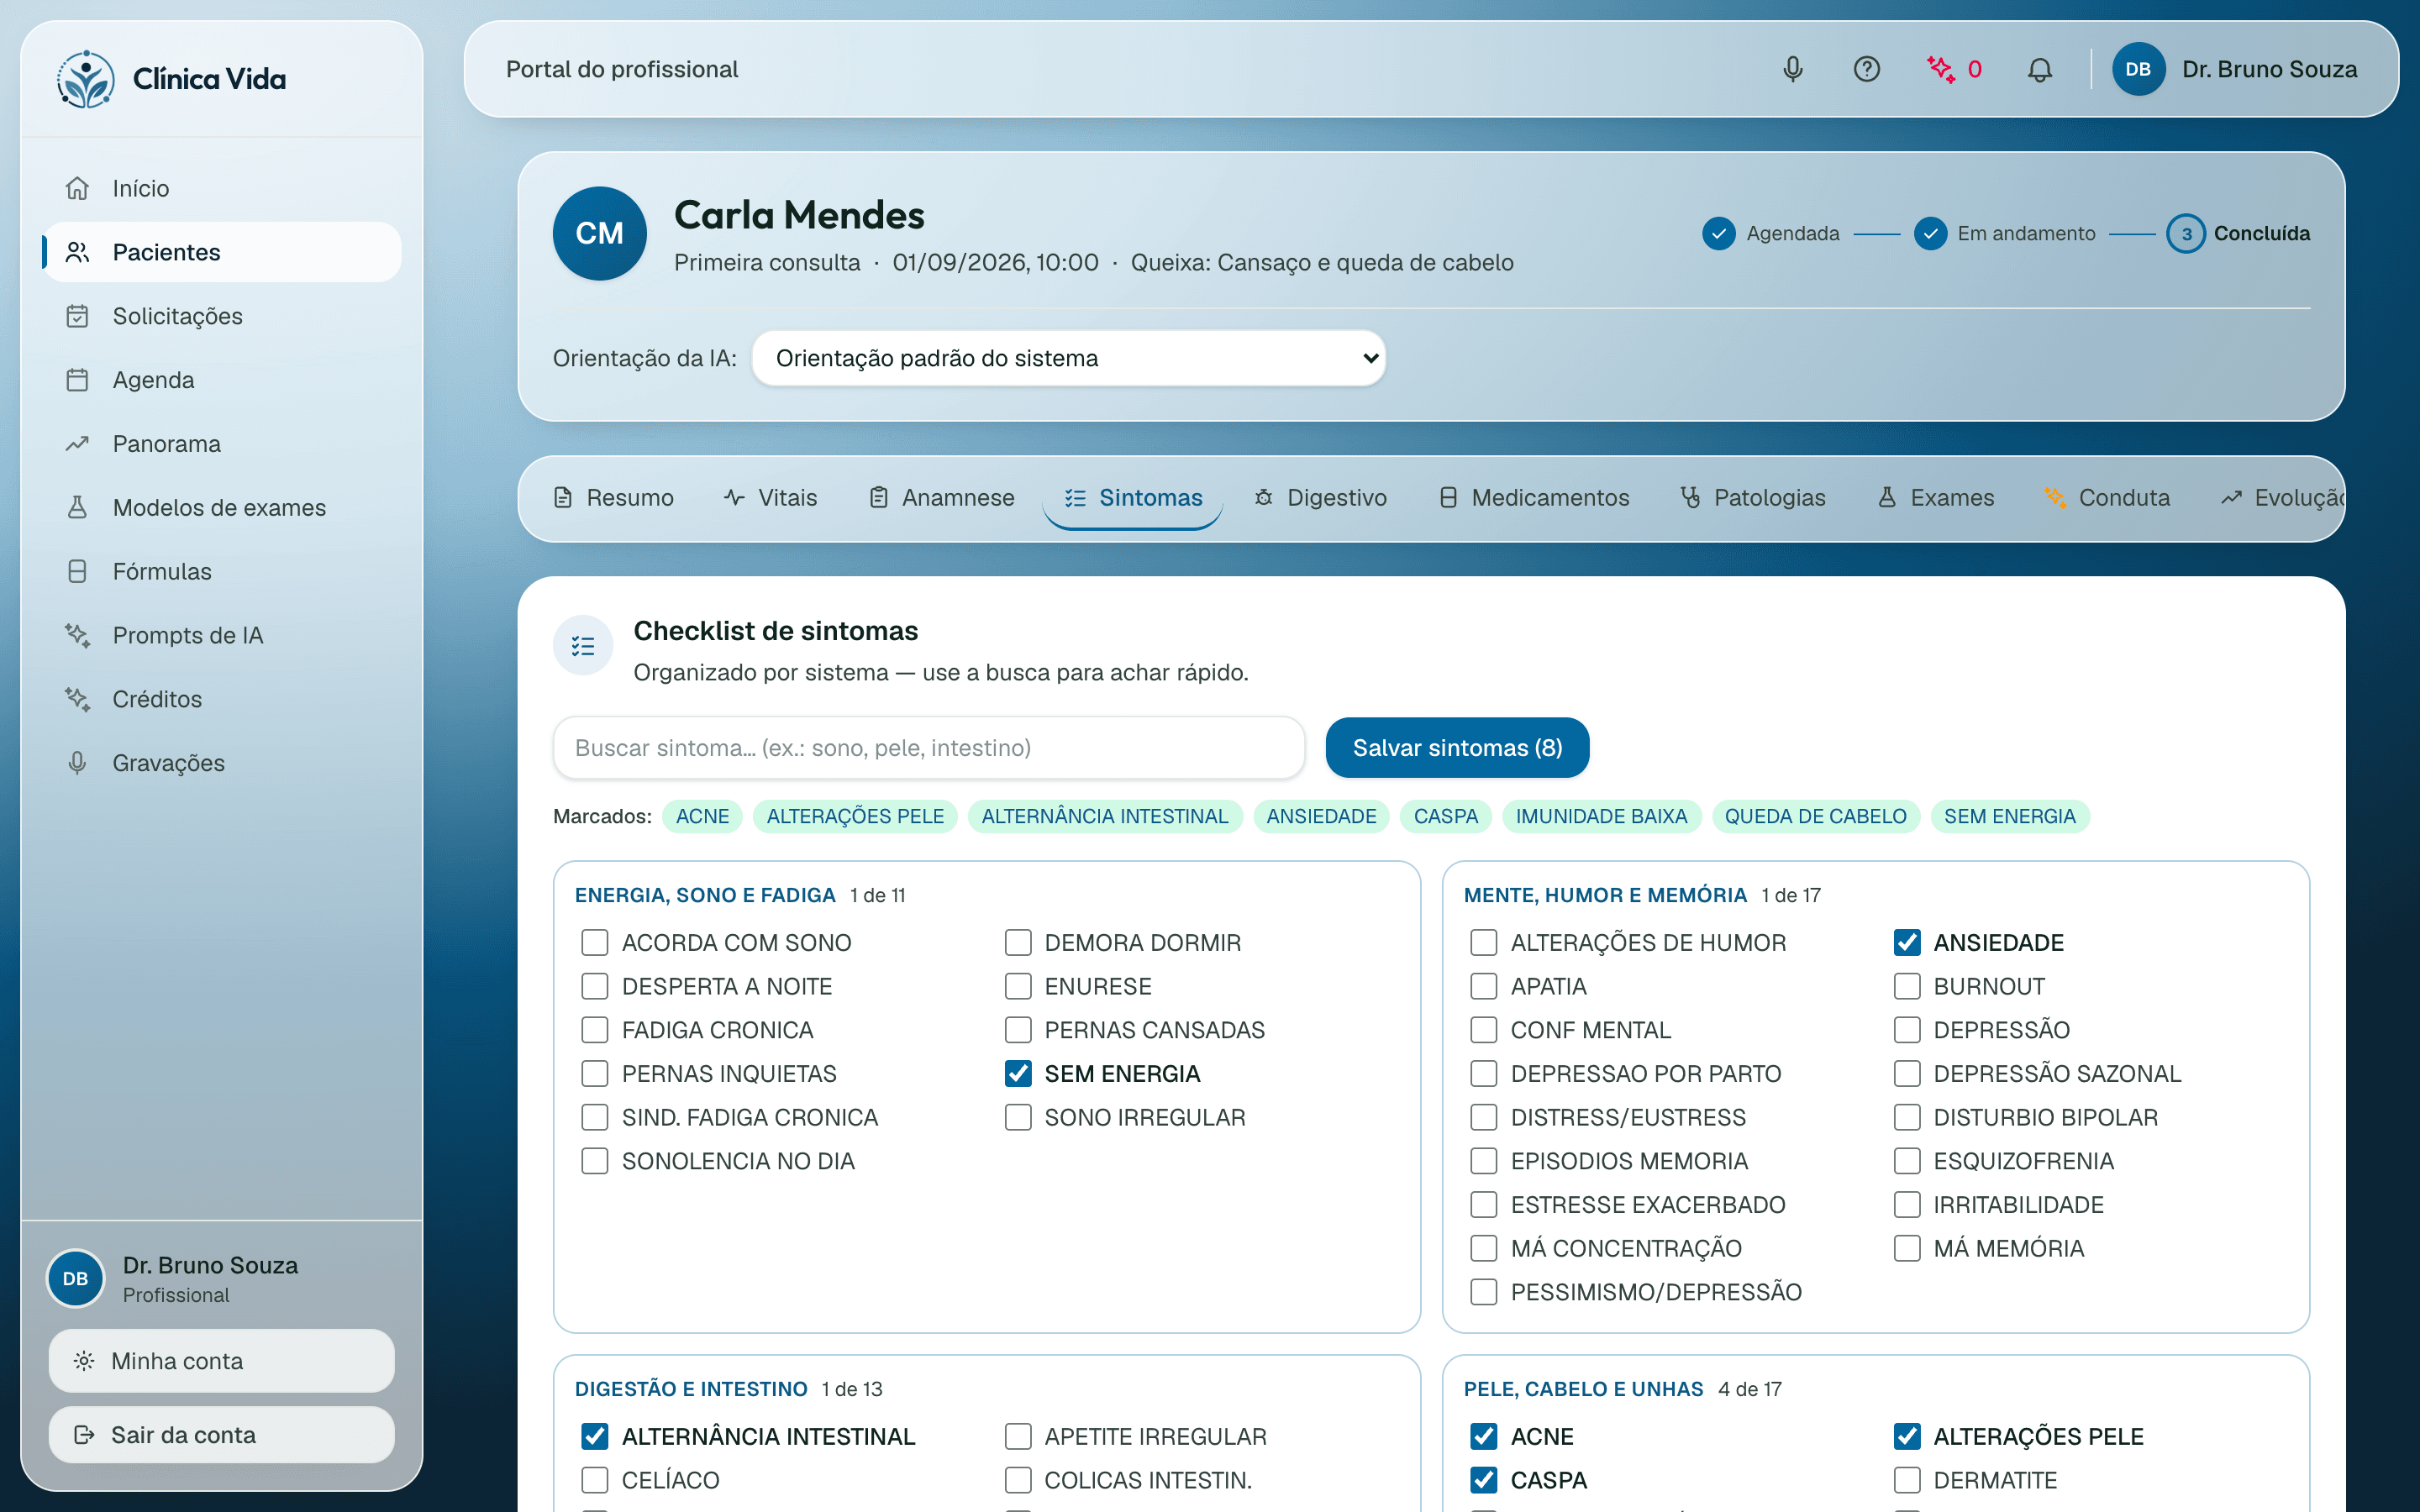This screenshot has width=2420, height=1512.
Task: Open the notifications bell
Action: 2040,69
